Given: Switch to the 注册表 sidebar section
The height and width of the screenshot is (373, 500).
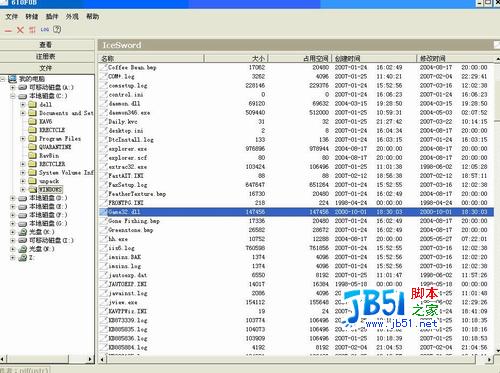Looking at the screenshot, I should coord(47,56).
